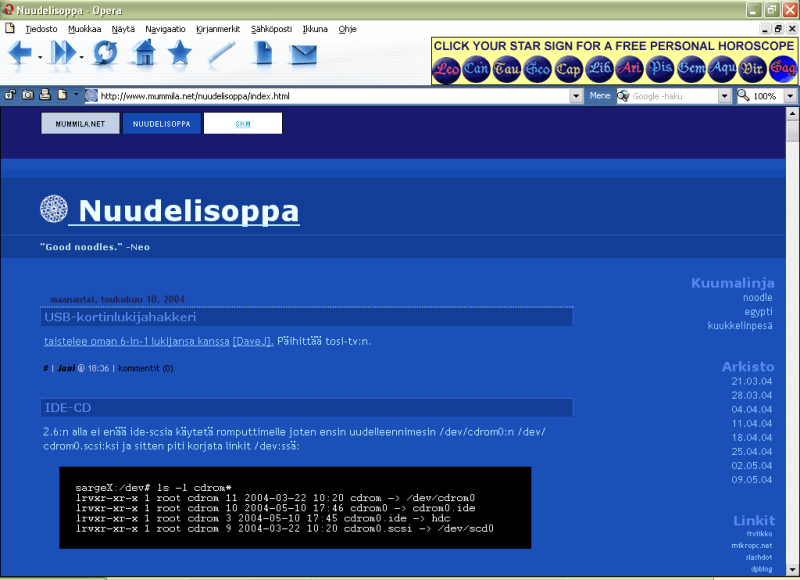Open mail with the envelope icon
The image size is (800, 580).
pos(303,55)
